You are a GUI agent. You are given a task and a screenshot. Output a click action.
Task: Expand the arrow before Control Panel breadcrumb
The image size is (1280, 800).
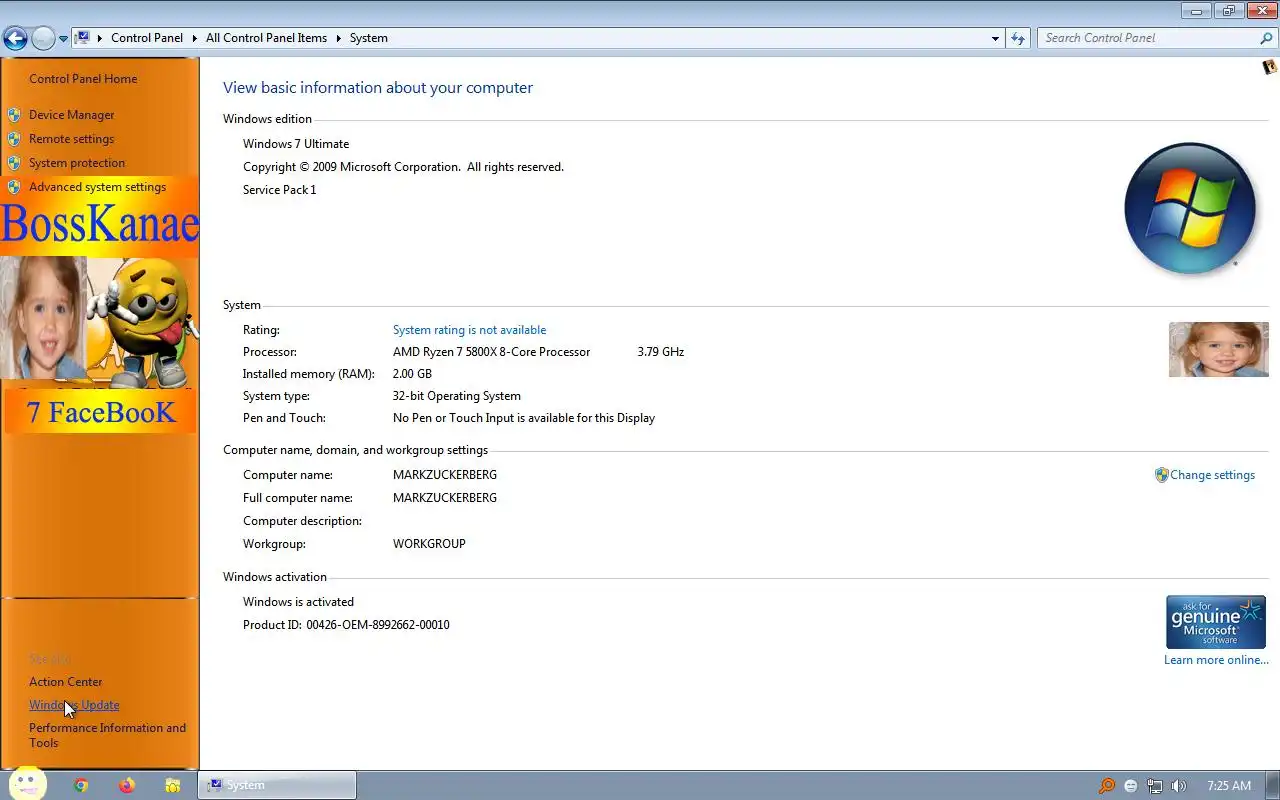click(x=99, y=38)
